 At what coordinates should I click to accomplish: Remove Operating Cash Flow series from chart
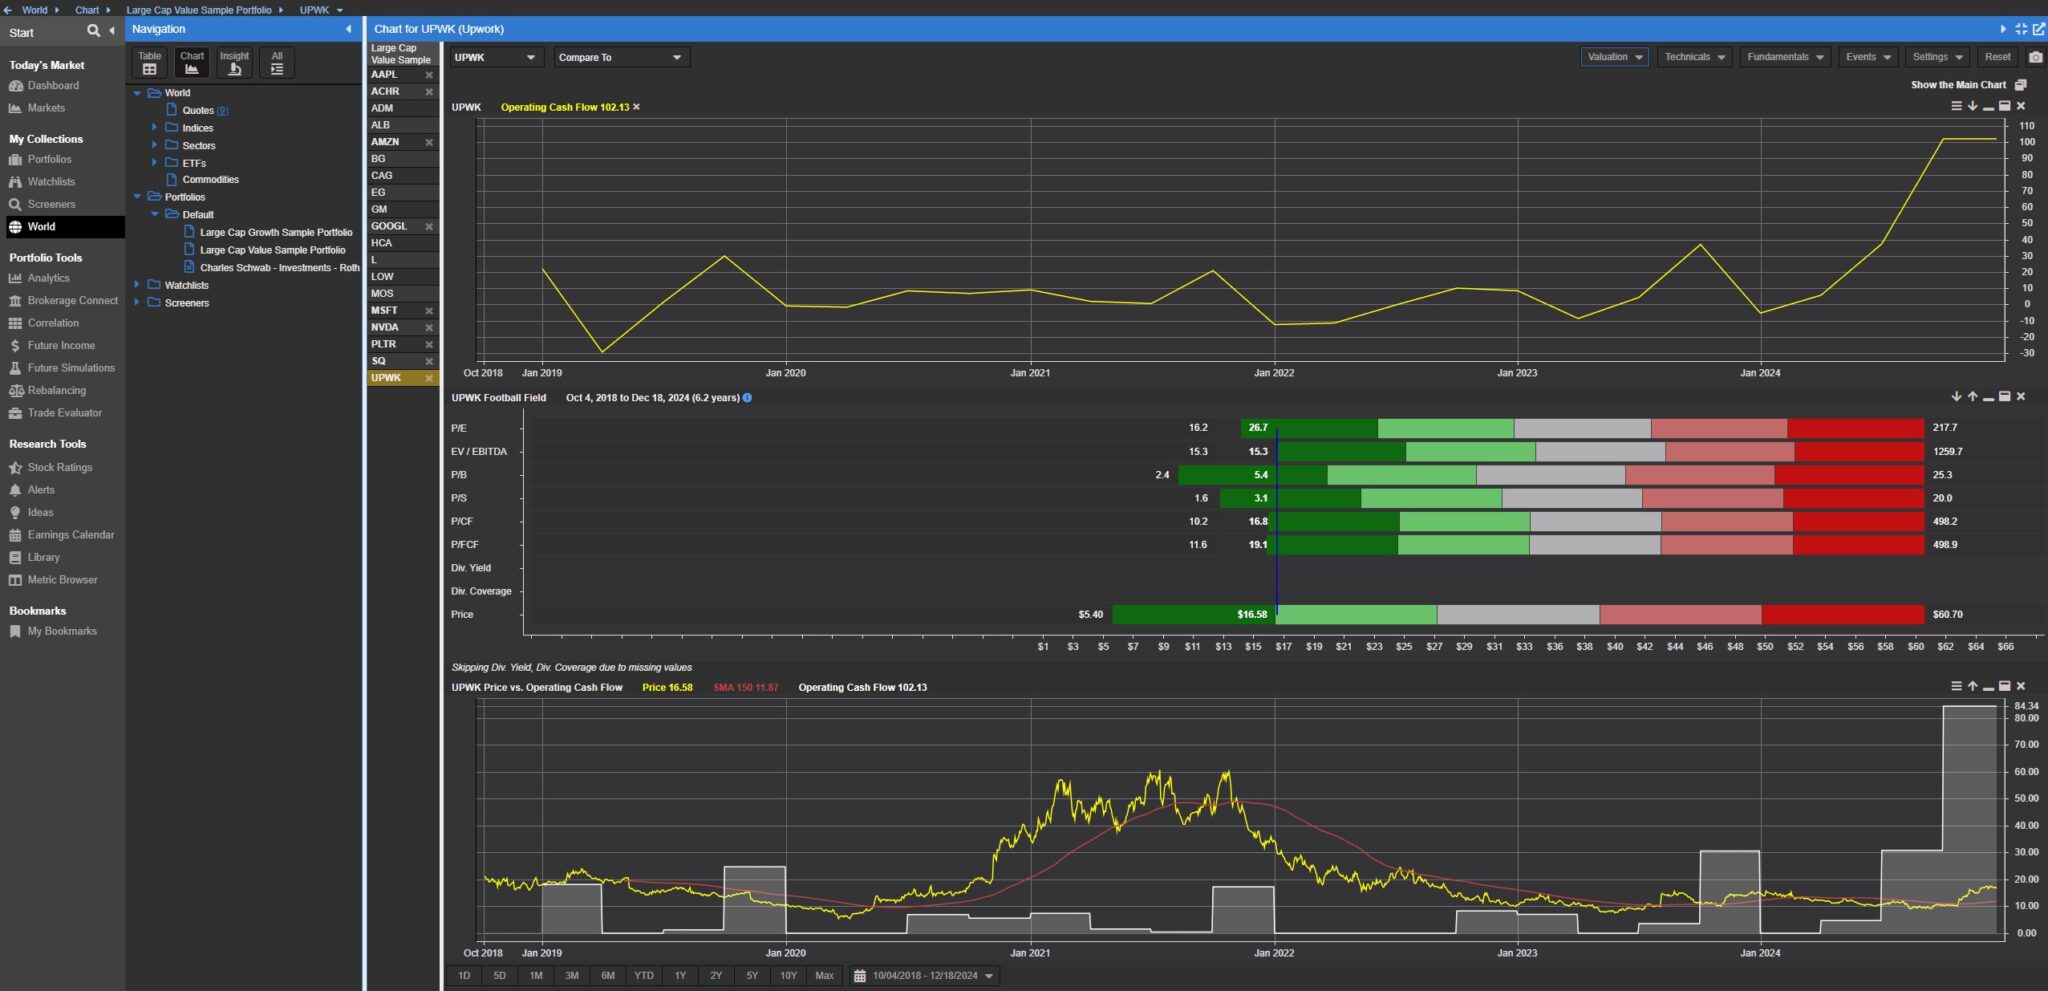coord(636,107)
